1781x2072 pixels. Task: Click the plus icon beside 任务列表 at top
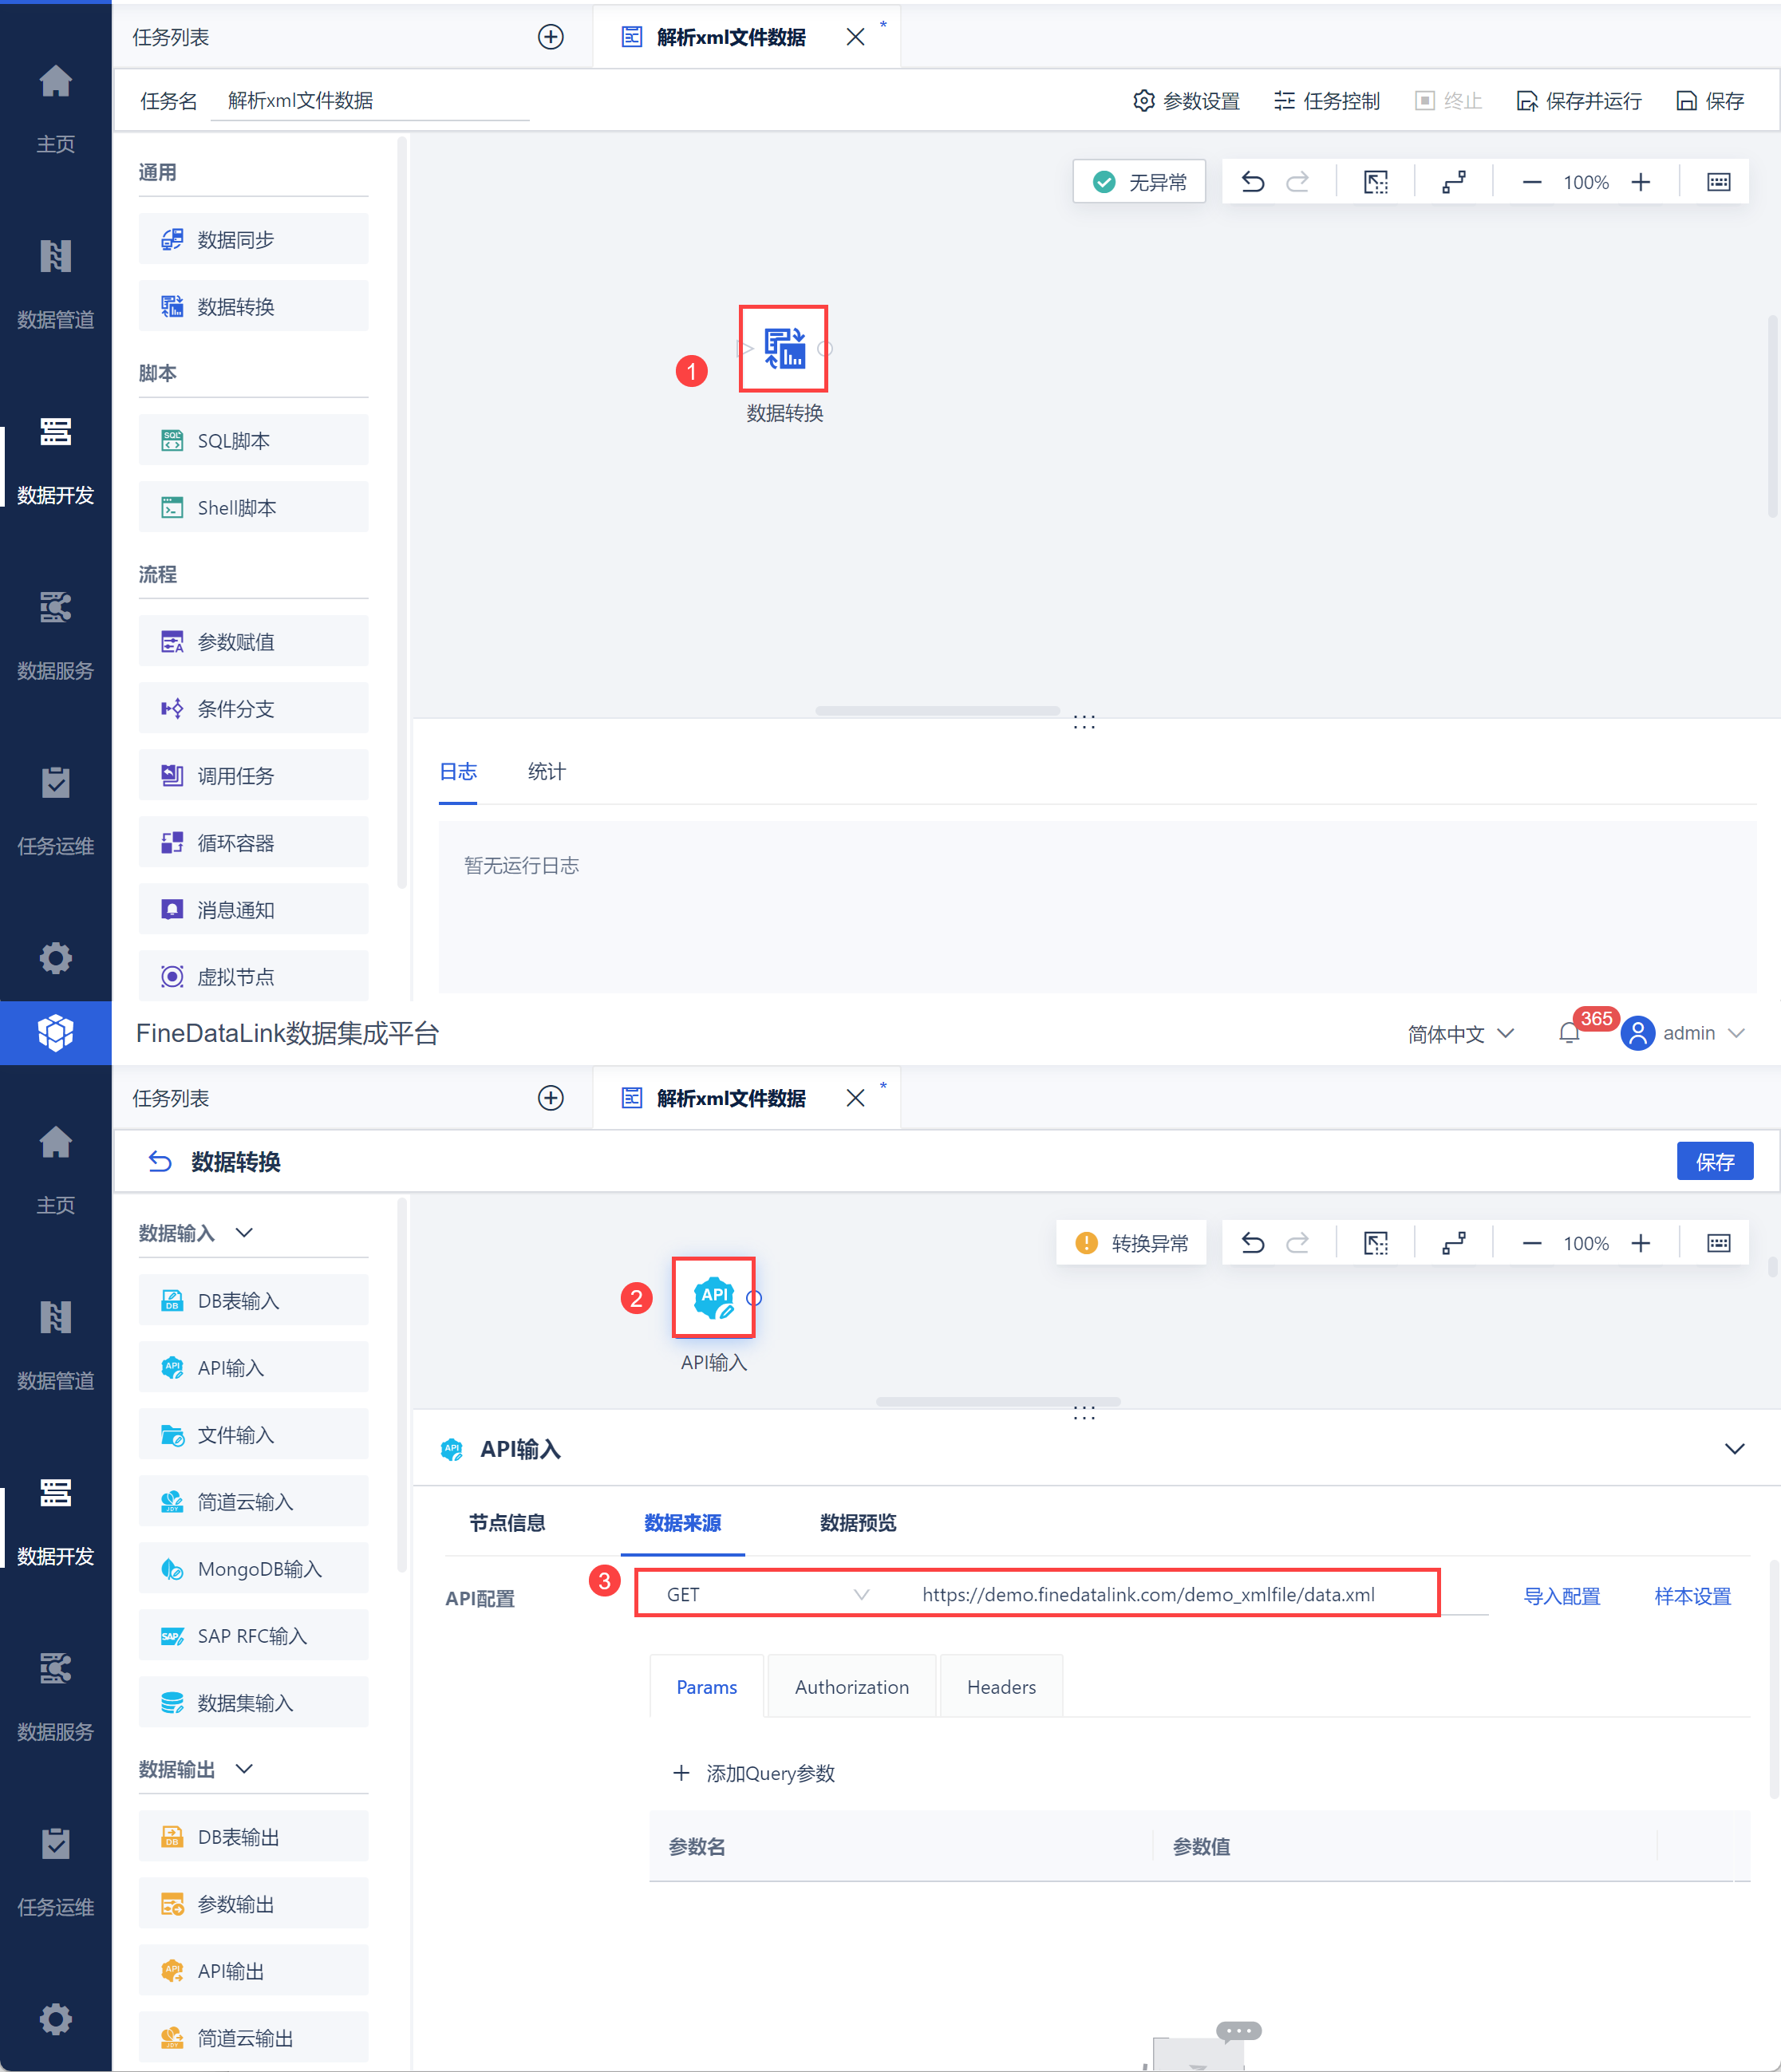click(551, 37)
